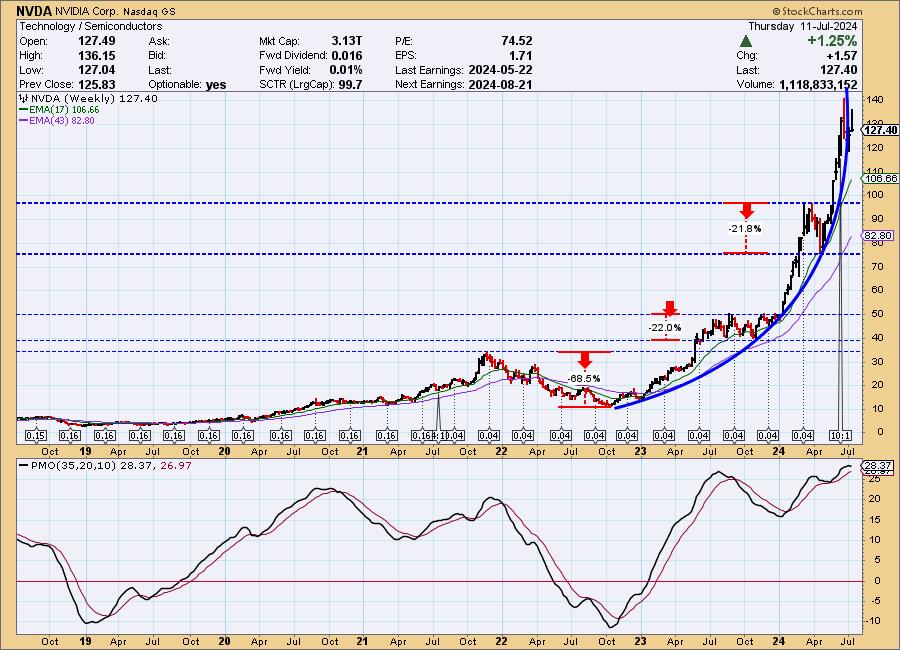The width and height of the screenshot is (900, 650).
Task: Select the 10:1 stock split marker
Action: coord(842,436)
